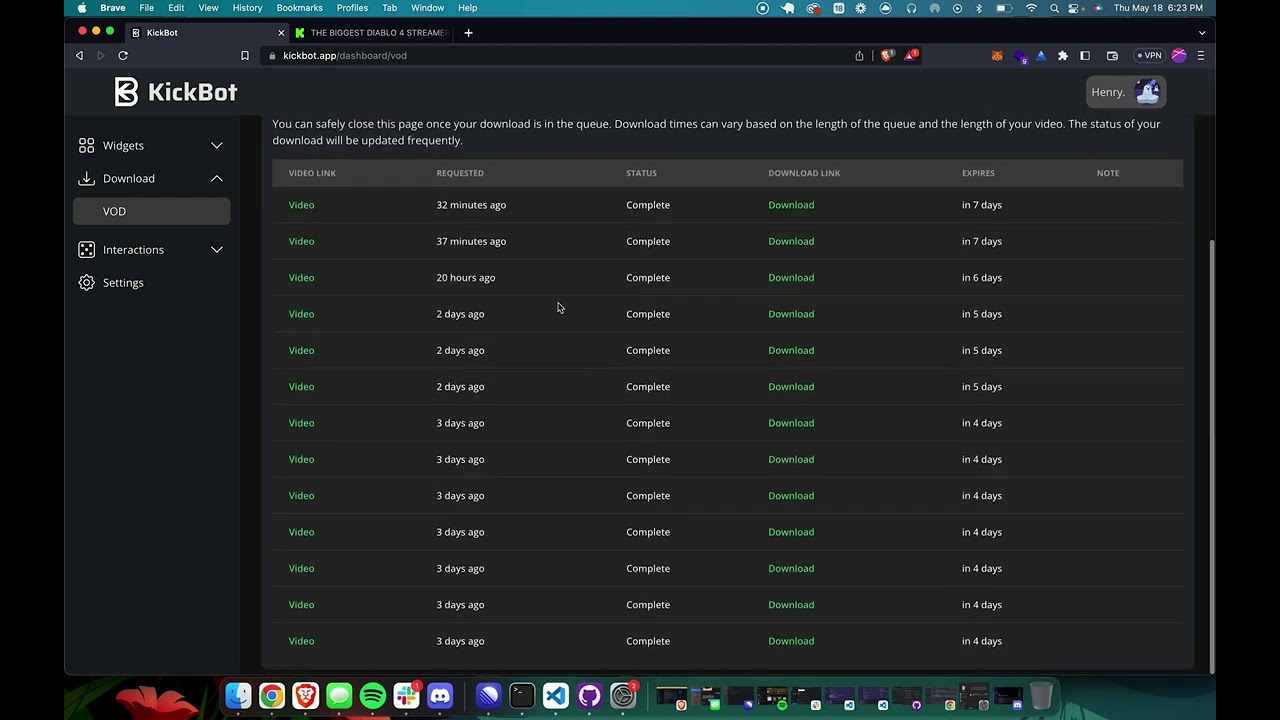The width and height of the screenshot is (1280, 720).
Task: Open Spotify from the dock
Action: (x=373, y=696)
